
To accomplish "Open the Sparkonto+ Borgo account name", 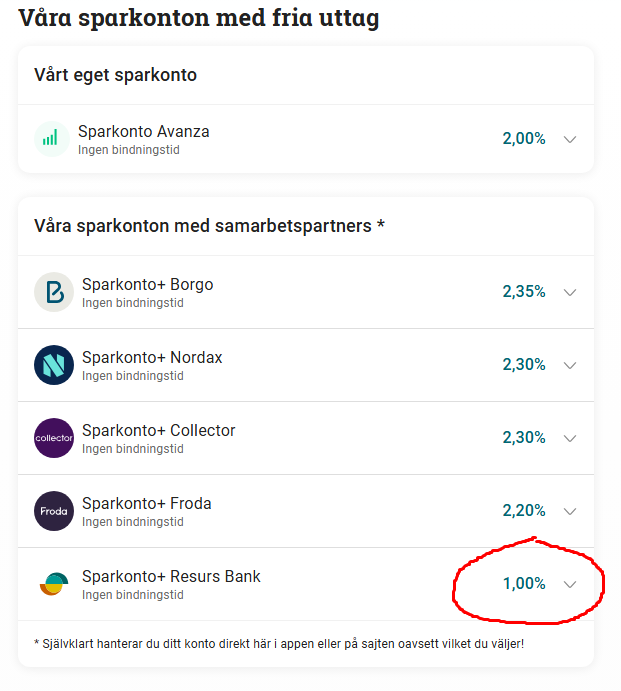I will [147, 285].
